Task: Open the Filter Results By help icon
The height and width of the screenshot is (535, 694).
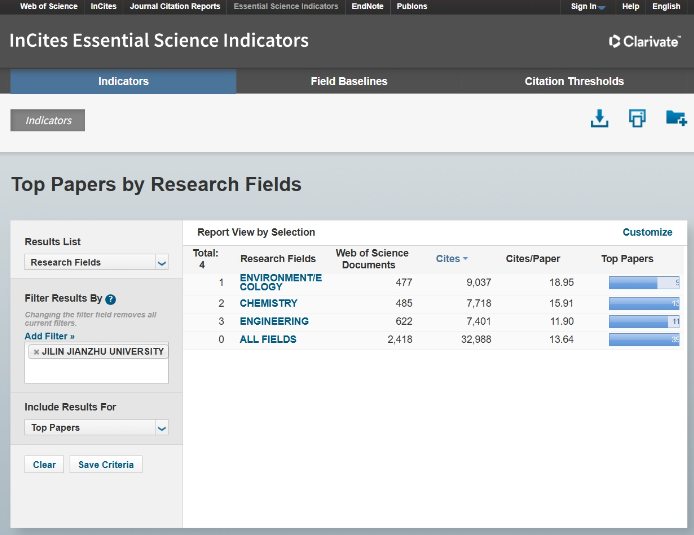Action: tap(111, 300)
